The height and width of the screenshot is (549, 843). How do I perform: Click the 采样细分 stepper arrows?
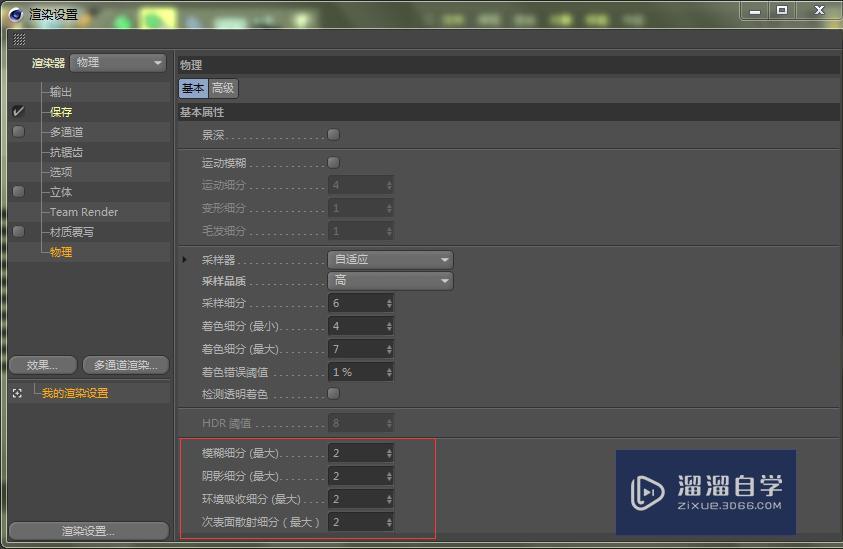(389, 303)
